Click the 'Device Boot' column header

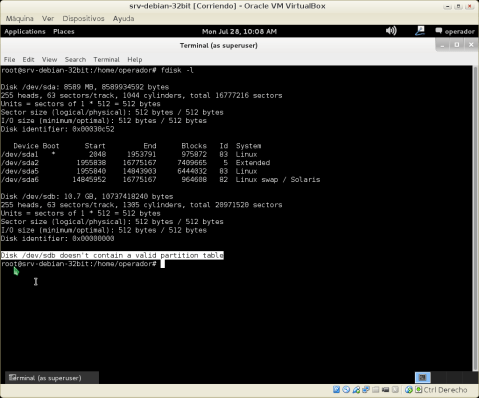(x=36, y=146)
